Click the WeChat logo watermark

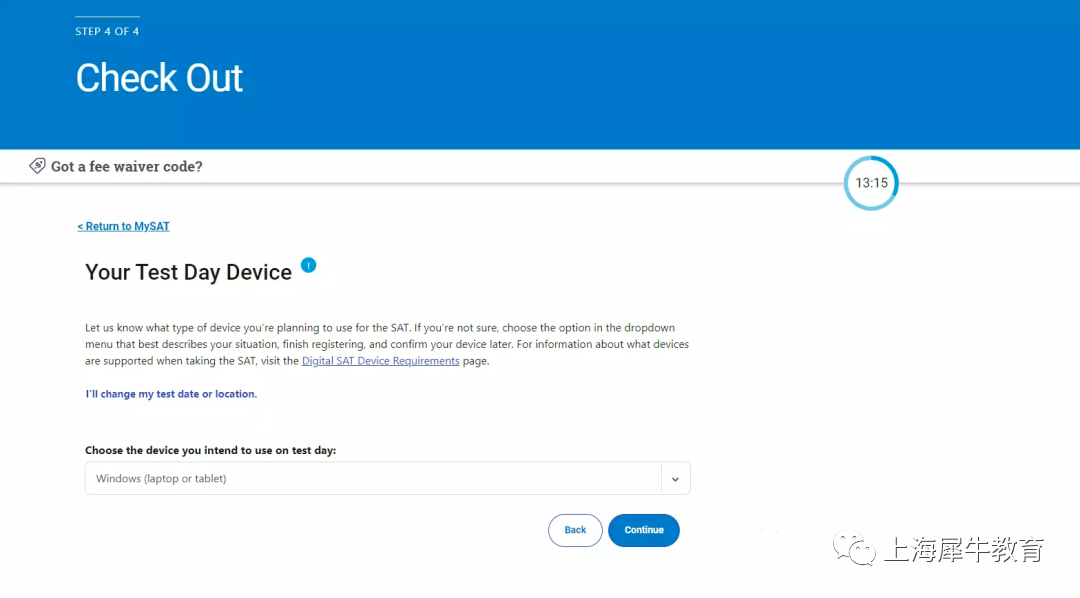(x=854, y=548)
